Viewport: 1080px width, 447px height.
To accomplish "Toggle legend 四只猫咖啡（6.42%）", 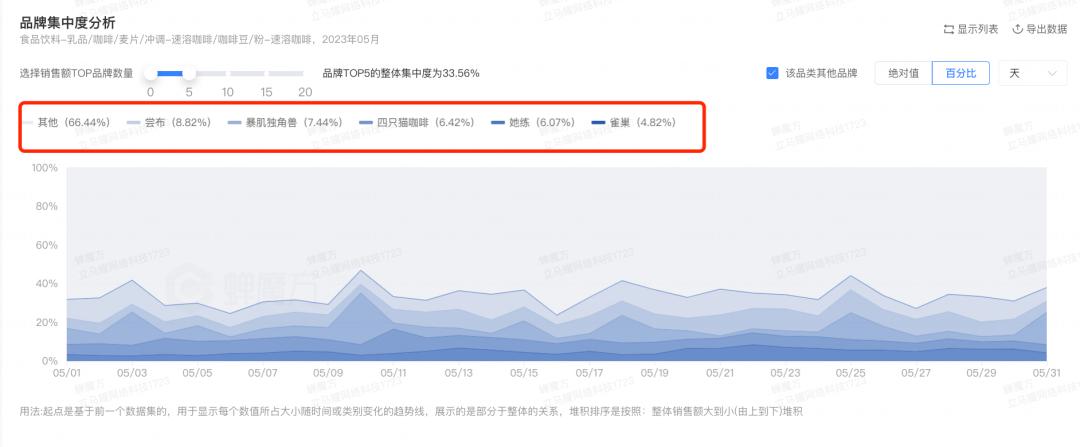I will click(x=417, y=123).
